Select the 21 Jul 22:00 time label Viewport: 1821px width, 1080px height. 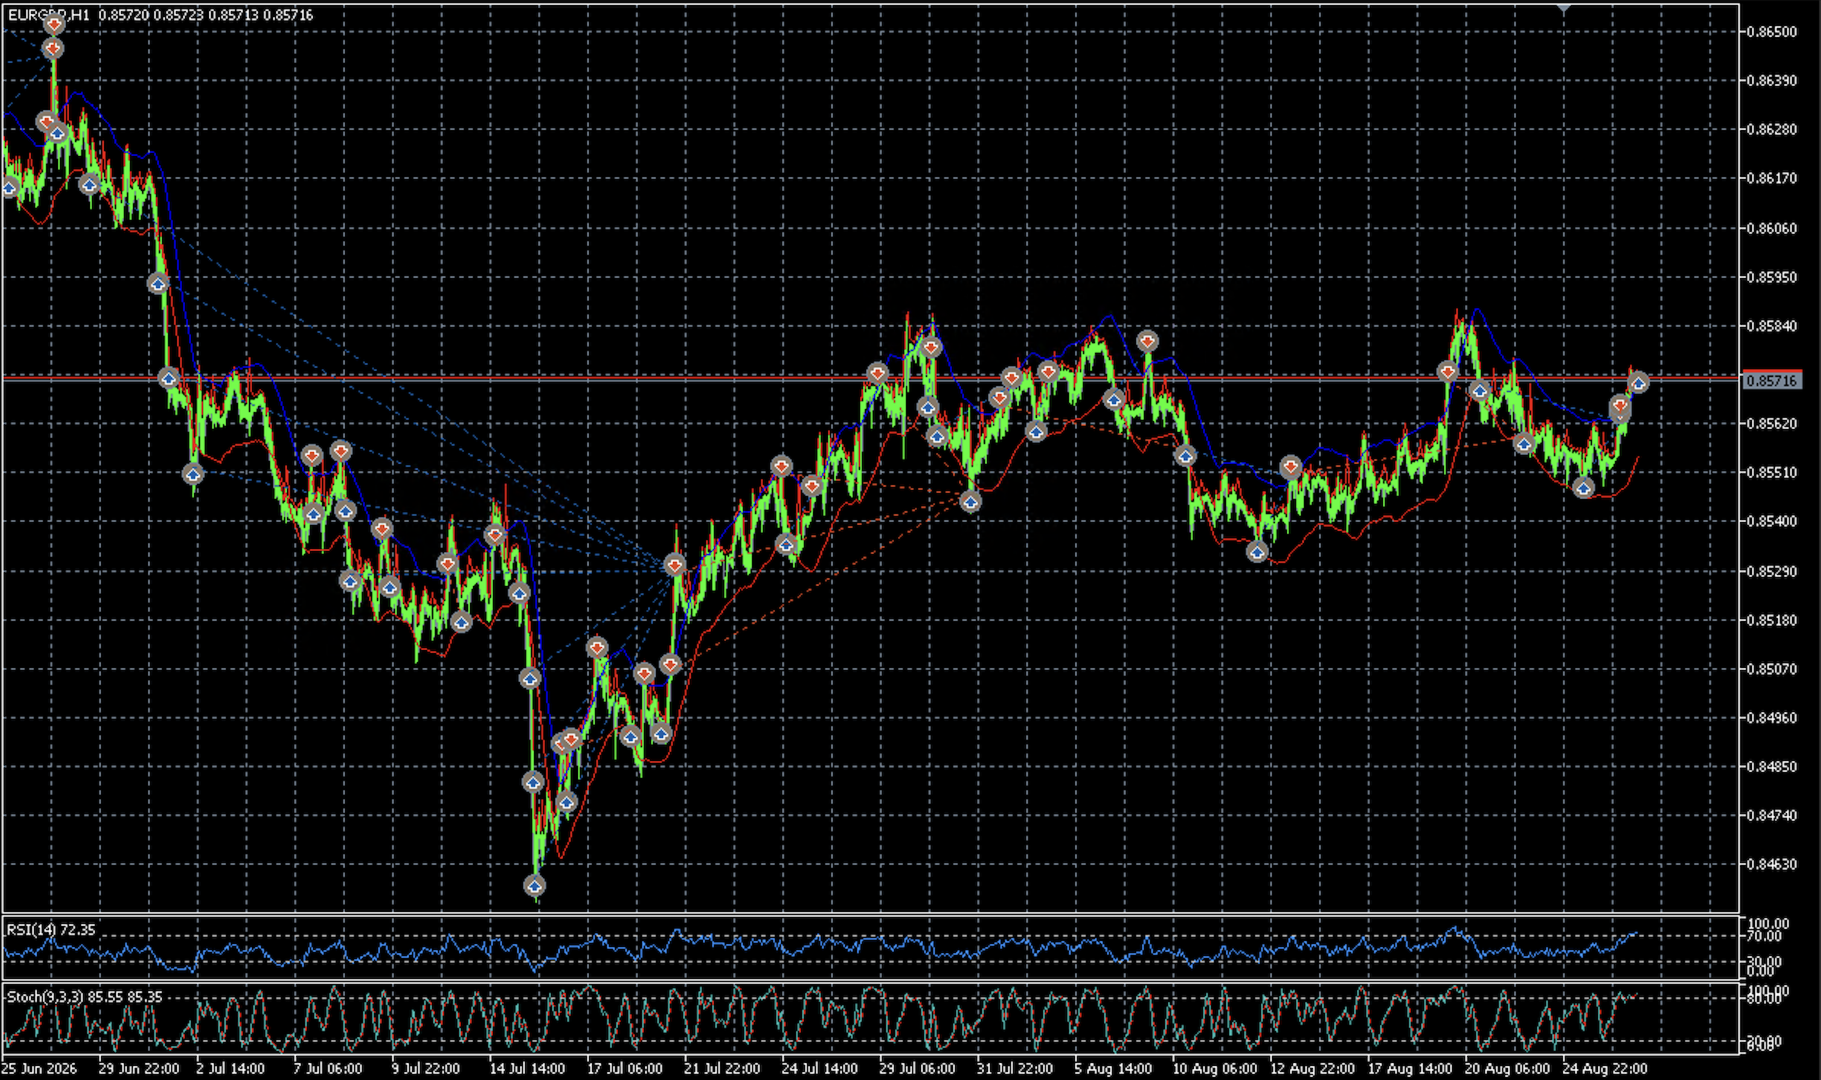[722, 1068]
